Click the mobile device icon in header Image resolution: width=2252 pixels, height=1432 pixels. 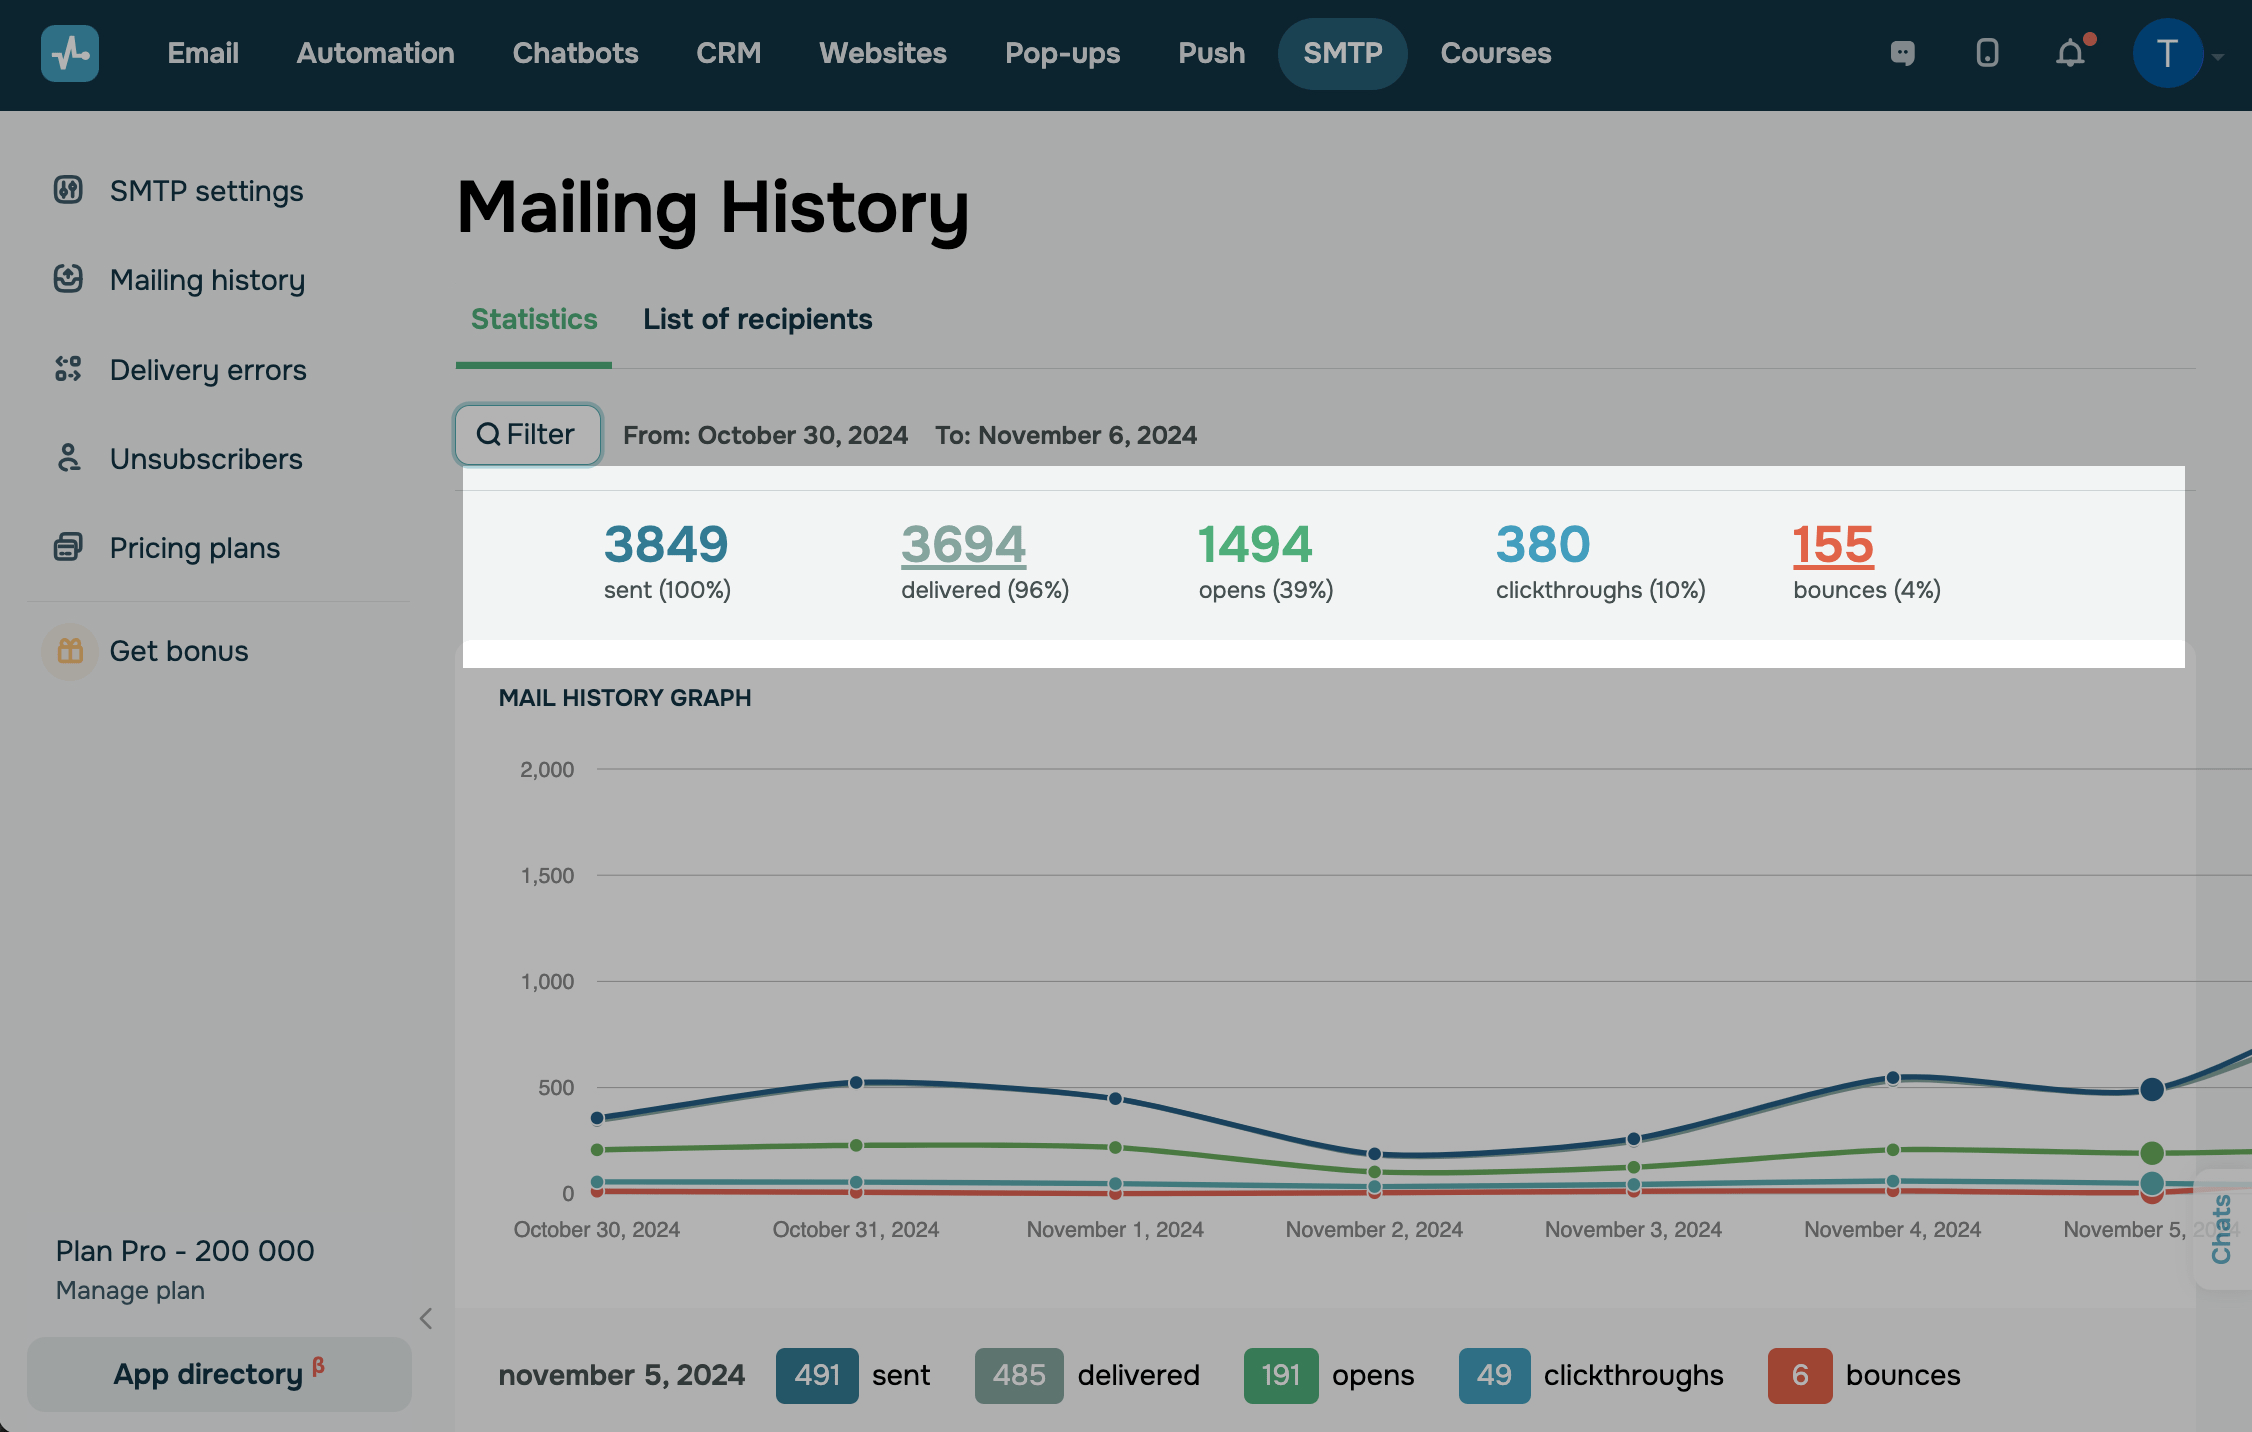point(1987,53)
